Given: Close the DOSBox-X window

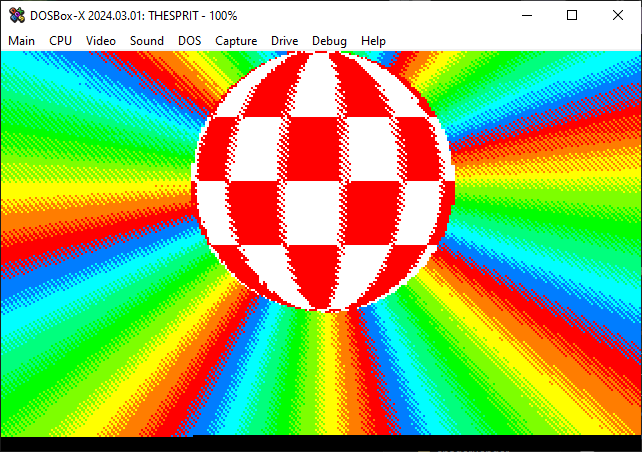Looking at the screenshot, I should coord(618,15).
